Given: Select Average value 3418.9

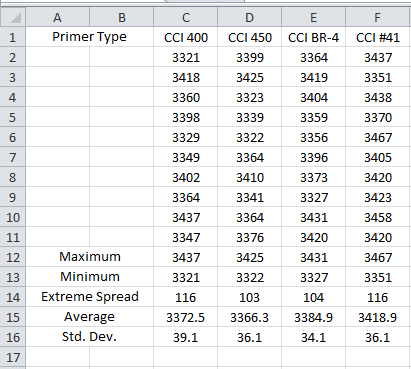Looking at the screenshot, I should 377,317.
